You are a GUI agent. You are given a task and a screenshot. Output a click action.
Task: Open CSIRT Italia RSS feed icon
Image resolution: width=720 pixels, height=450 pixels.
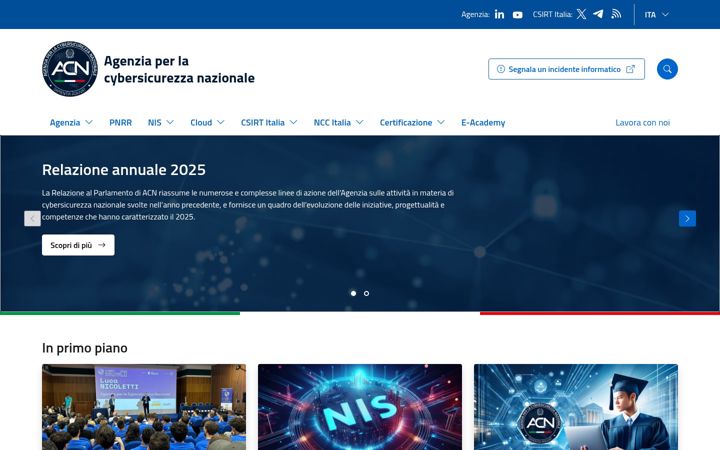tap(616, 14)
